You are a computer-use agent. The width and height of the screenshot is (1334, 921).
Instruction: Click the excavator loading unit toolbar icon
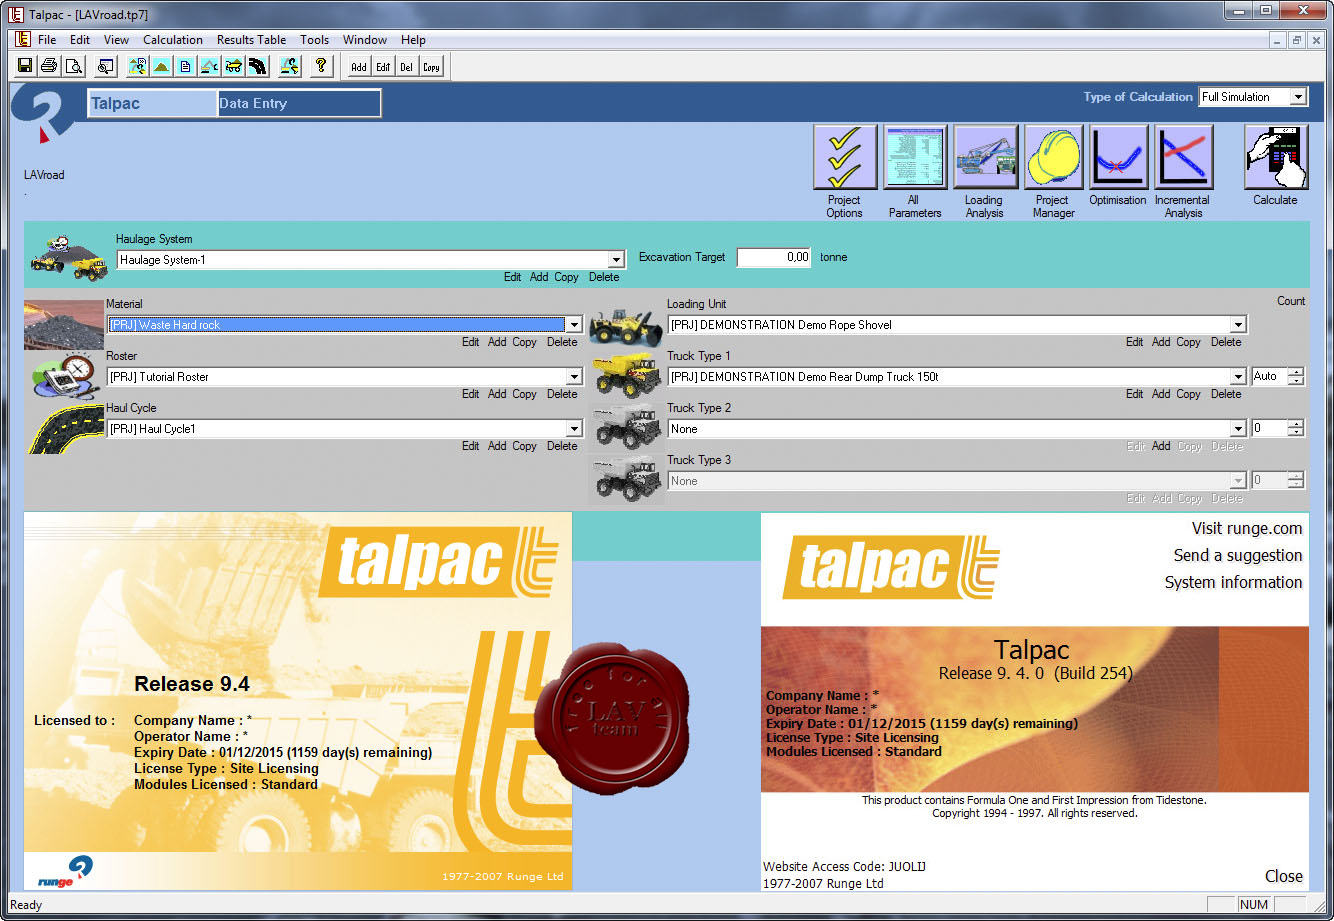click(210, 66)
